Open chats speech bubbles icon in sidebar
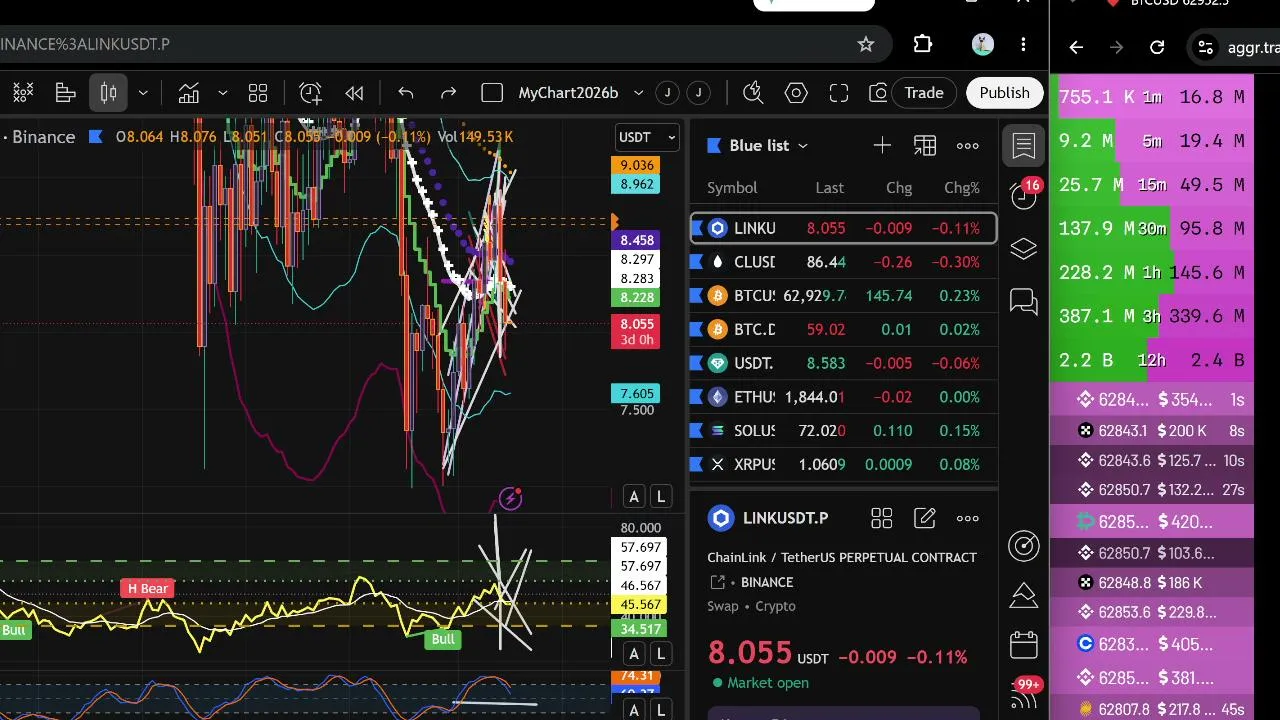 [1024, 301]
